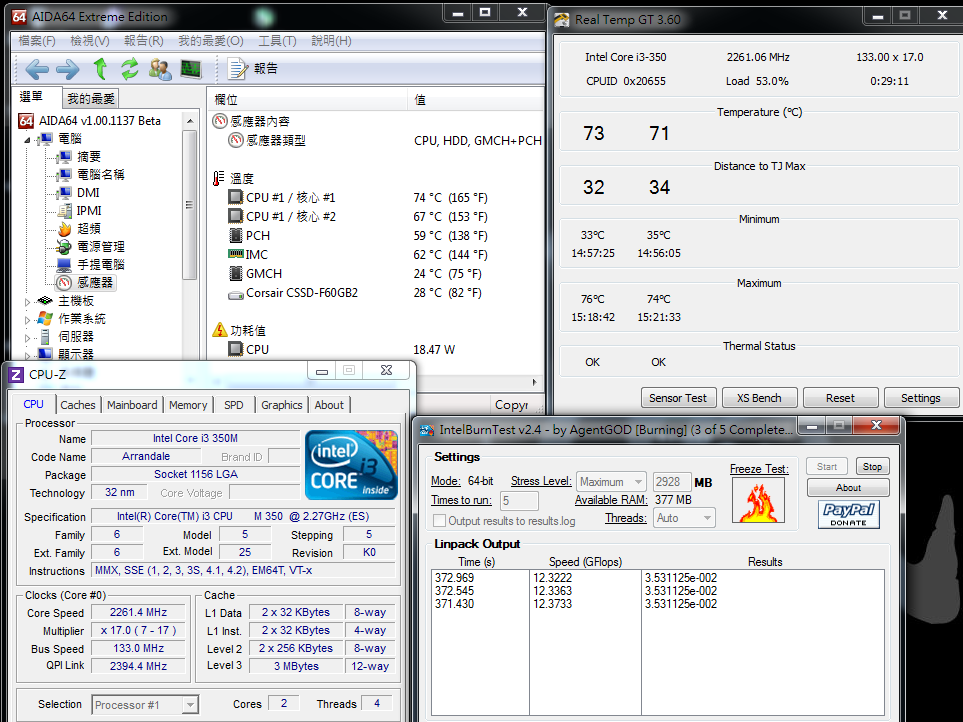Click the Intel Core i3 inside logo
Image resolution: width=963 pixels, height=722 pixels.
coord(351,465)
